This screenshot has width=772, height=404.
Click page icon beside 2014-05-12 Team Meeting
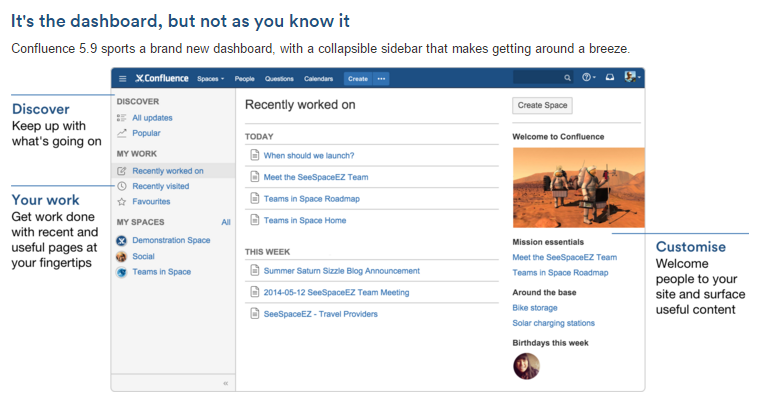(x=255, y=292)
